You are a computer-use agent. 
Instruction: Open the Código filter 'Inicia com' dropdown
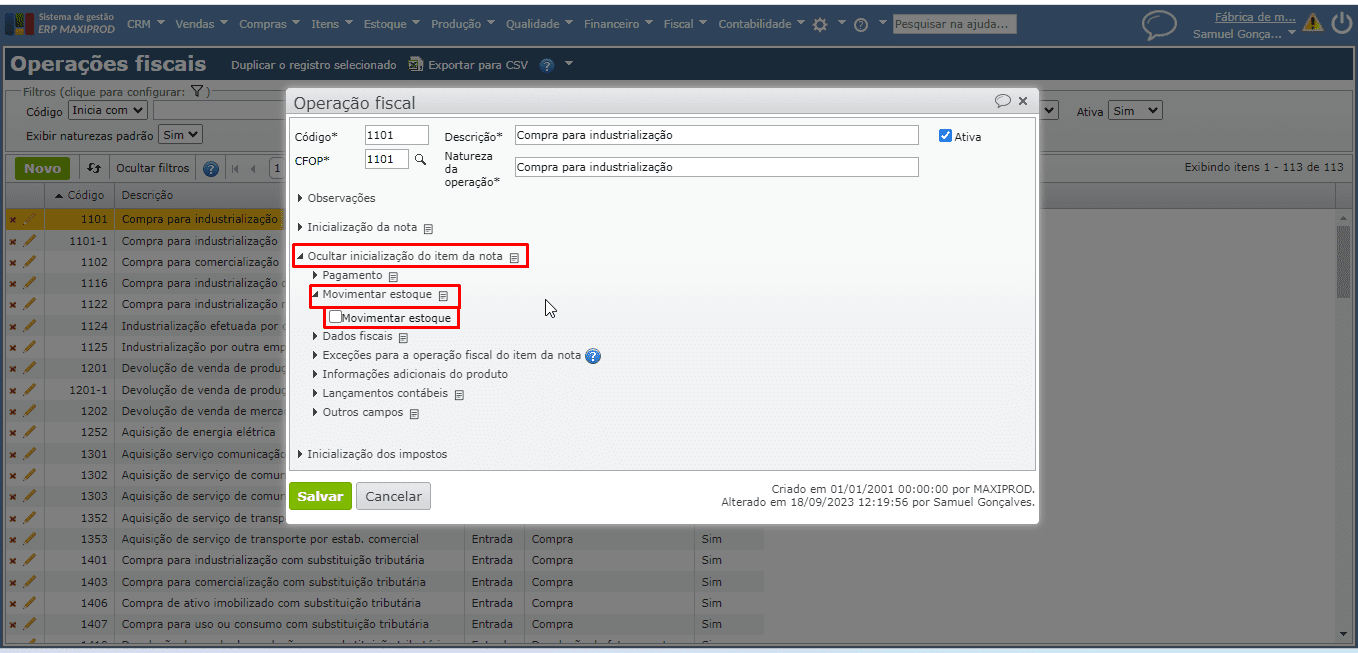point(107,111)
